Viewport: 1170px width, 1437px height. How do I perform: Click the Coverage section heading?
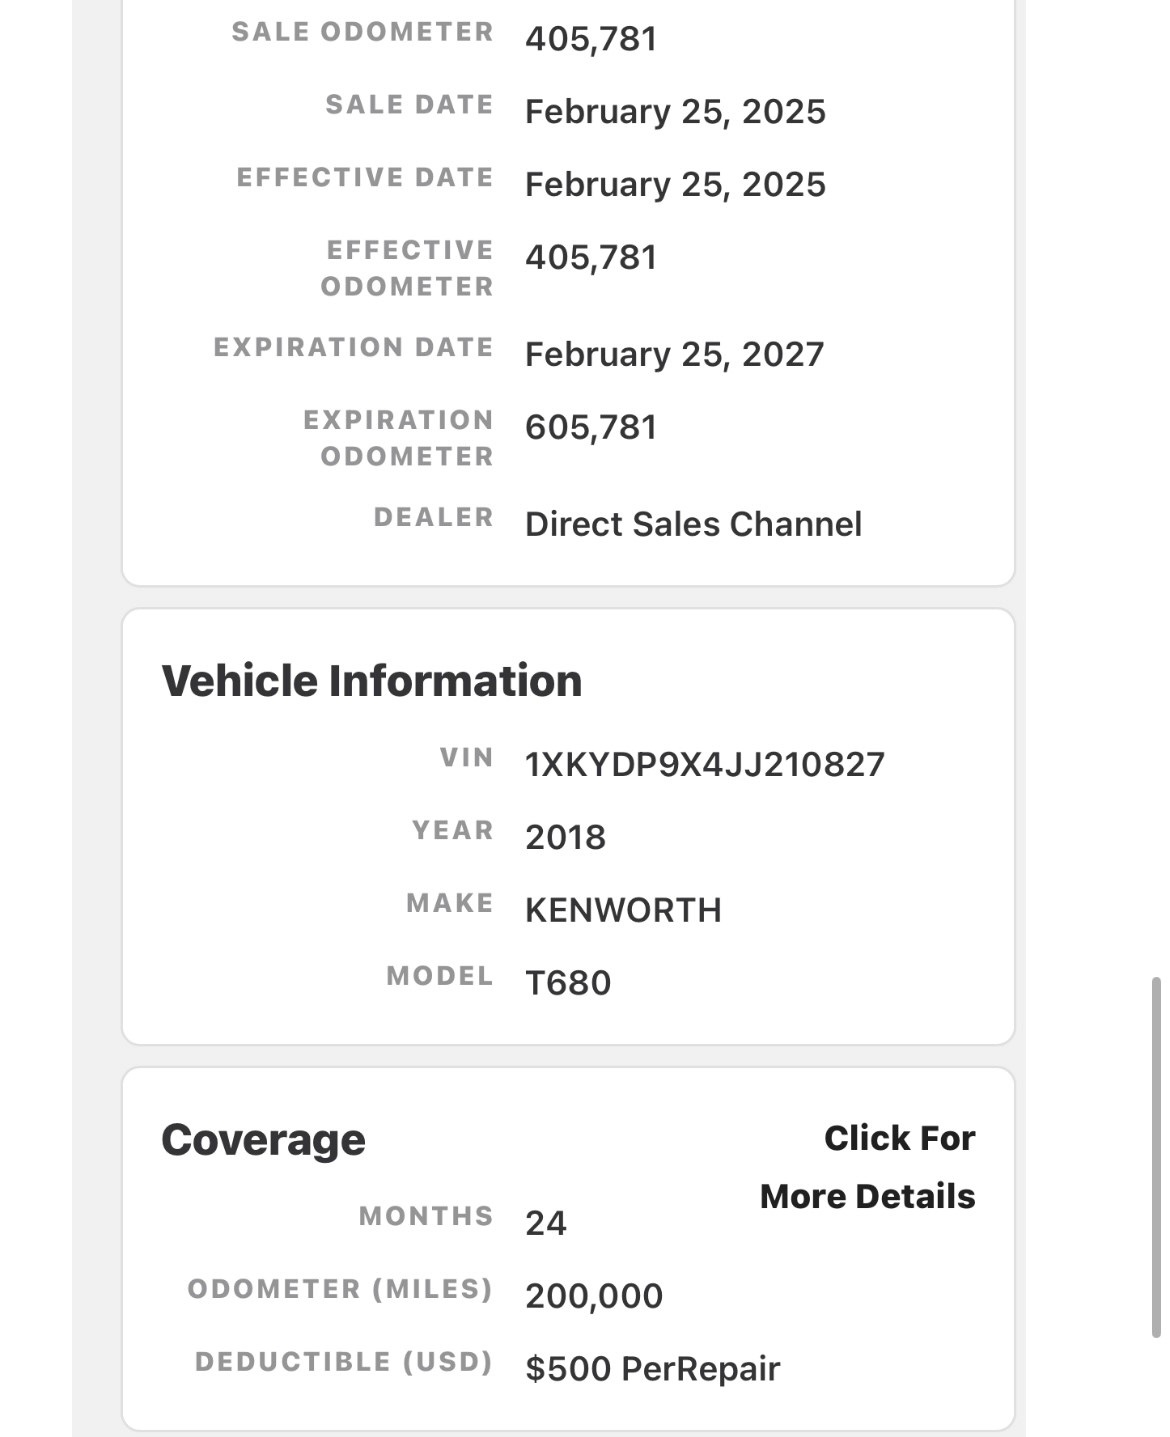(x=263, y=1140)
